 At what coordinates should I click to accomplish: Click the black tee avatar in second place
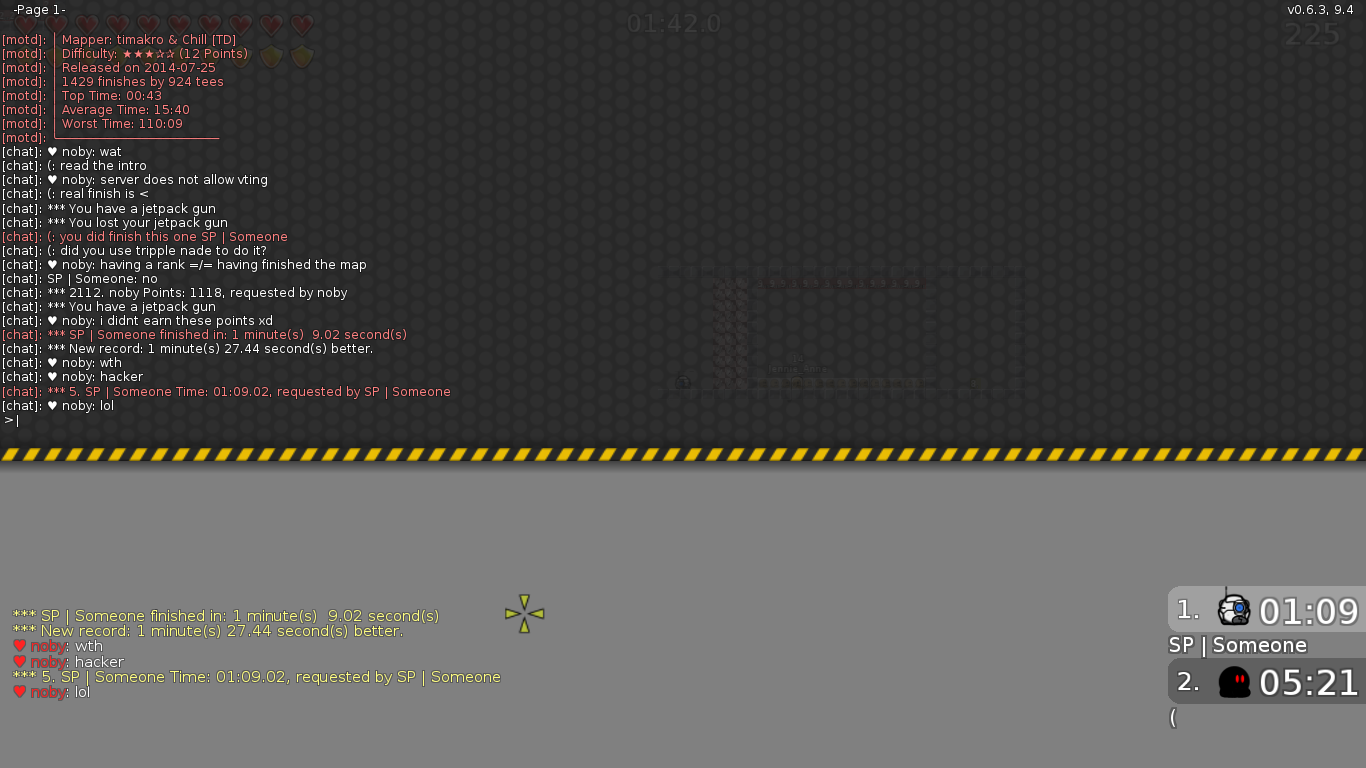click(1233, 680)
